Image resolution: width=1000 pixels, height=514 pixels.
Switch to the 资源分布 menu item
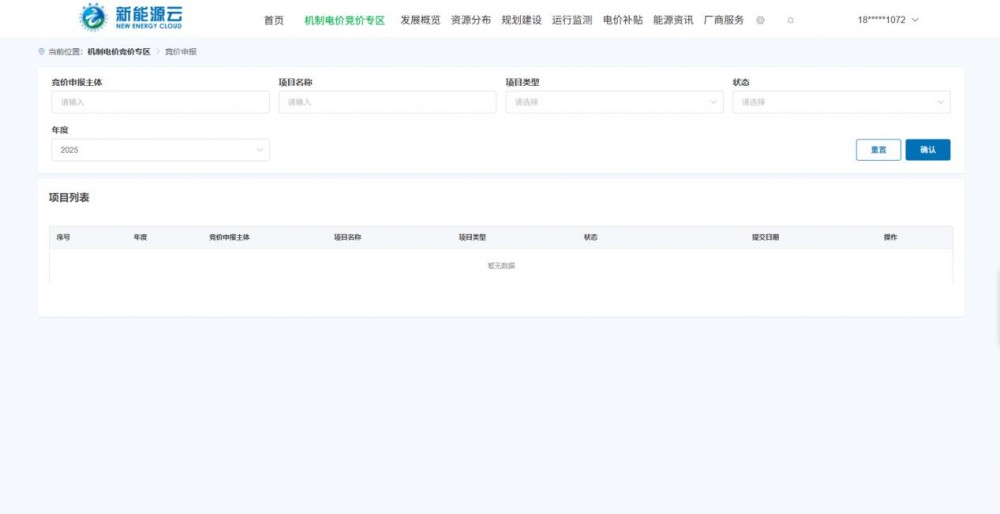tap(471, 20)
